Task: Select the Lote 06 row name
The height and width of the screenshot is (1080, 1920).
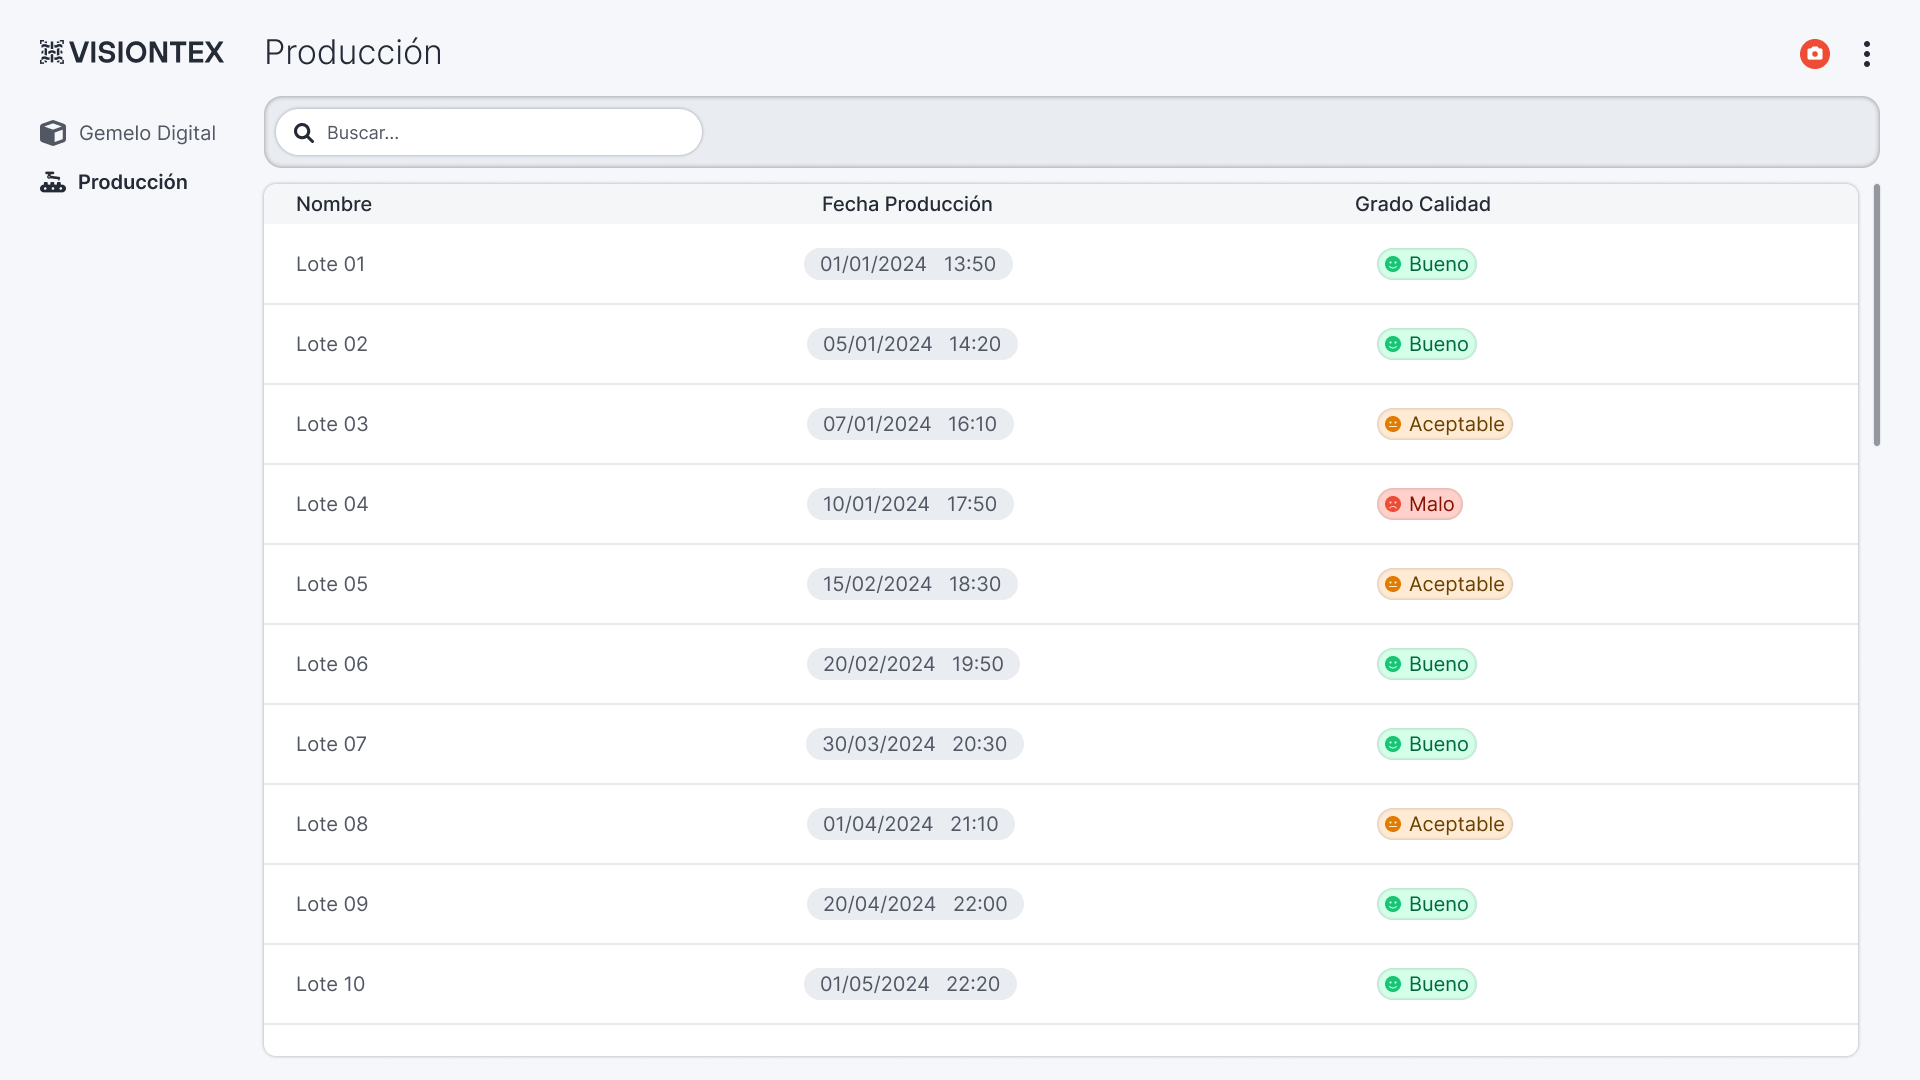Action: click(x=332, y=664)
